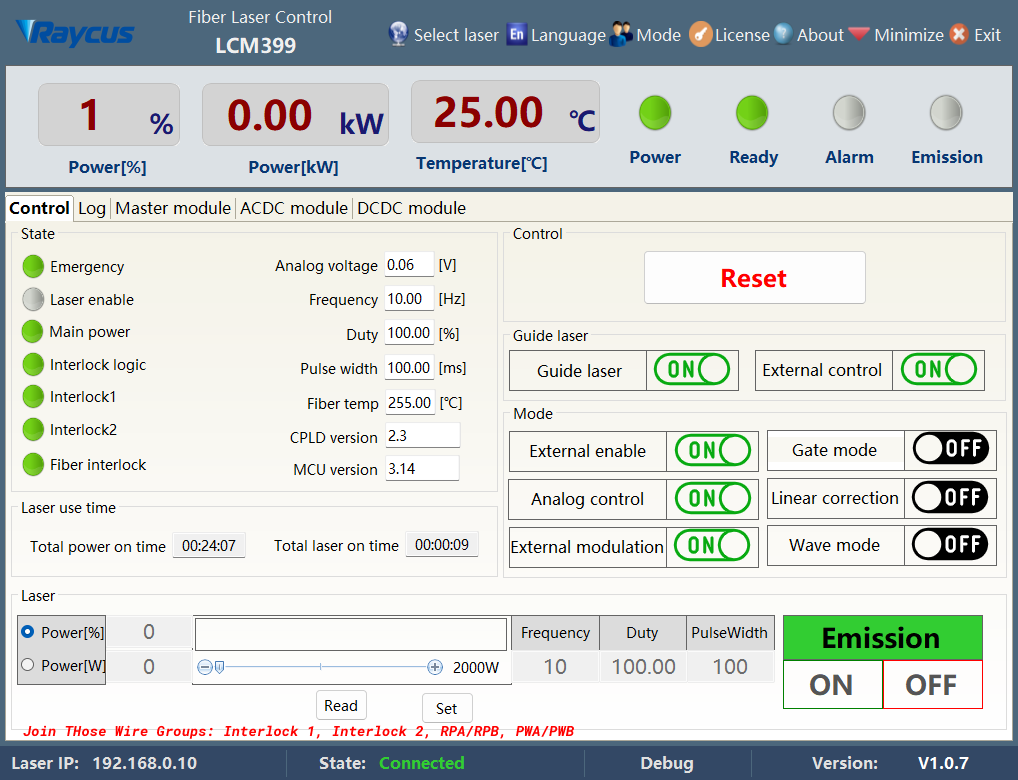Enable Gate mode toggle
The width and height of the screenshot is (1018, 780).
(950, 450)
